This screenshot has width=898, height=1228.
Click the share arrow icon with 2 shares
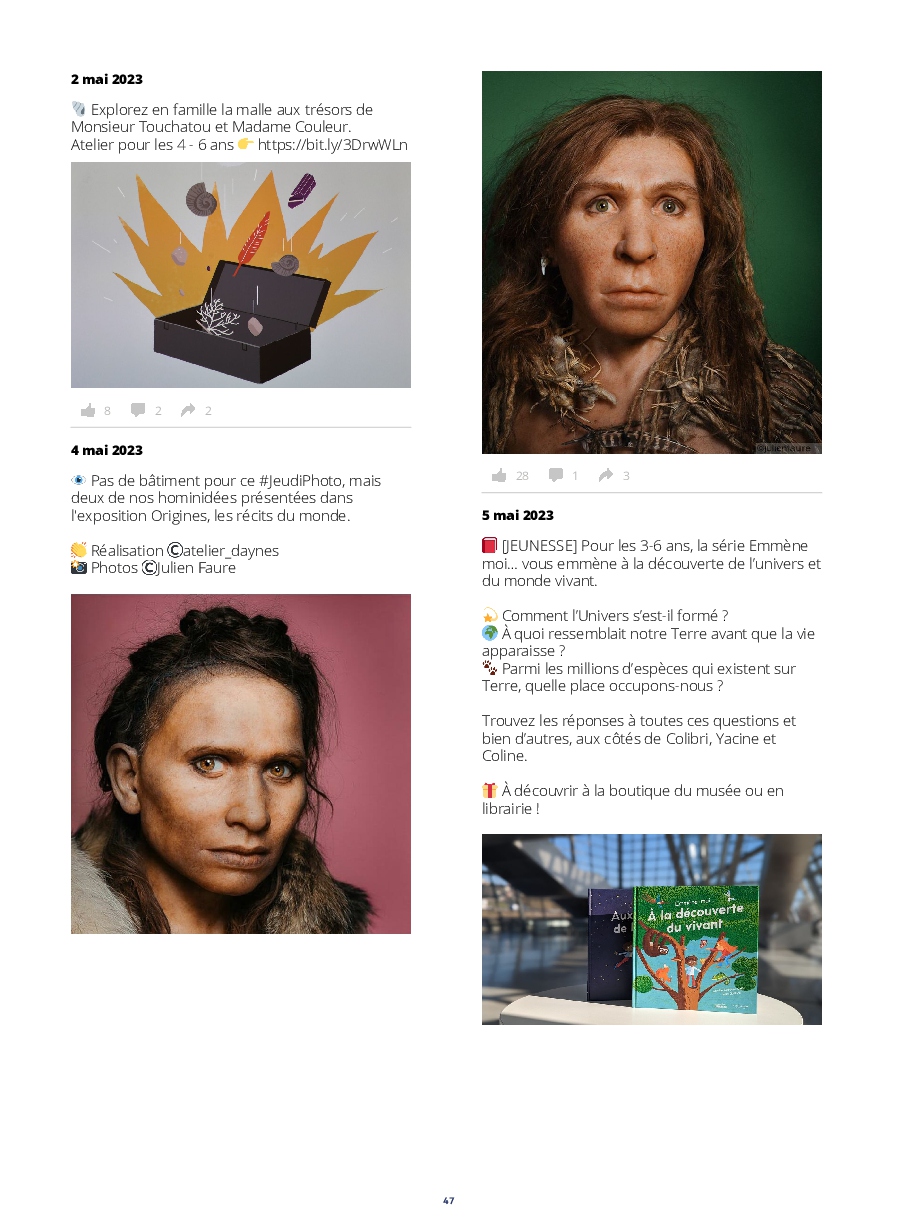[x=188, y=410]
